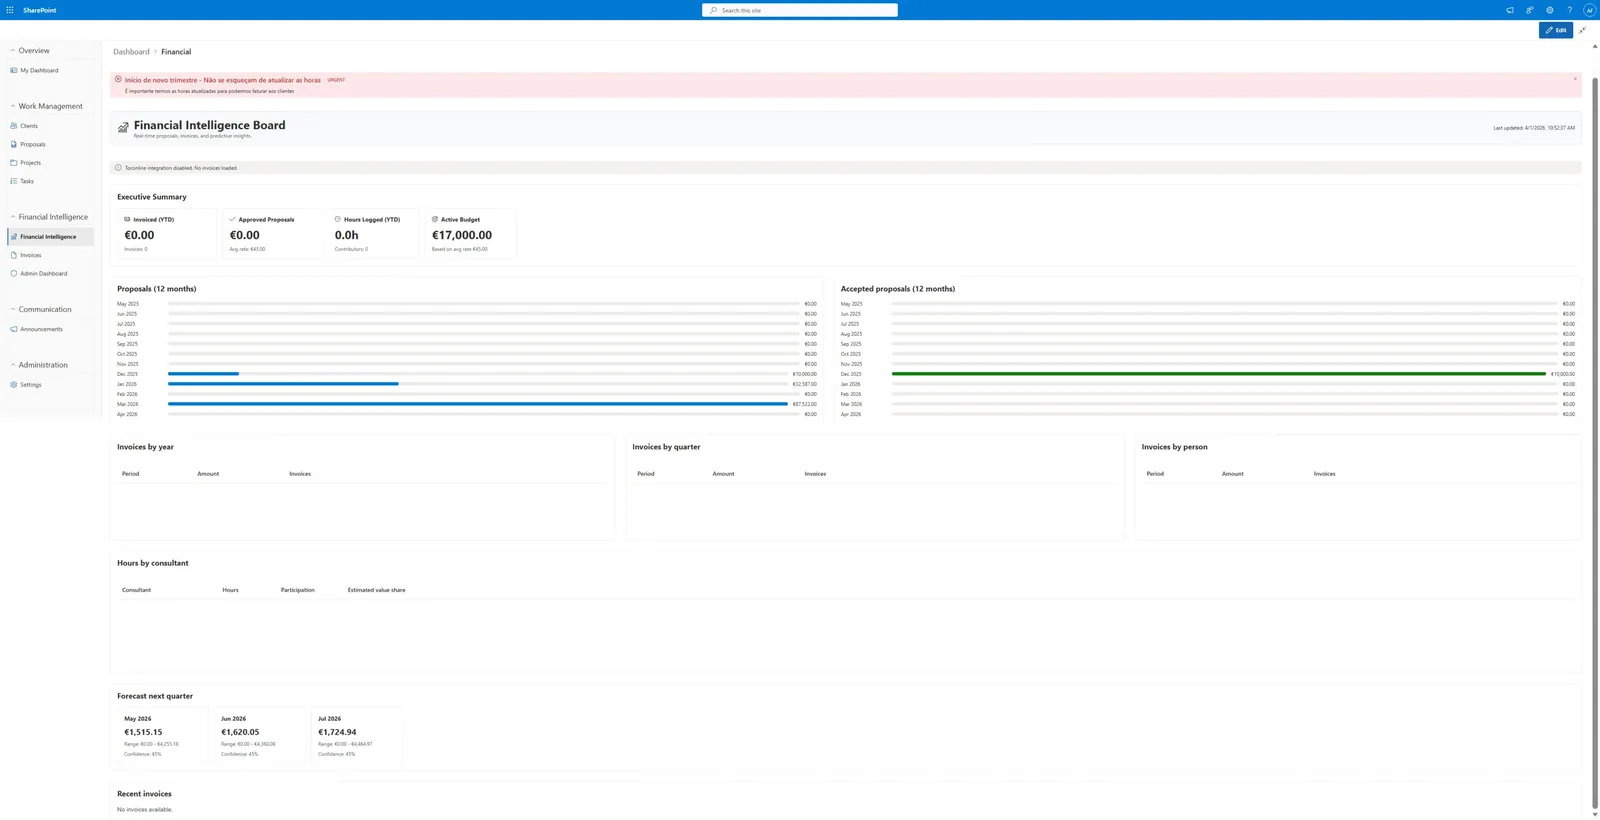This screenshot has width=1600, height=820.
Task: Open the Help question mark icon
Action: [1570, 10]
